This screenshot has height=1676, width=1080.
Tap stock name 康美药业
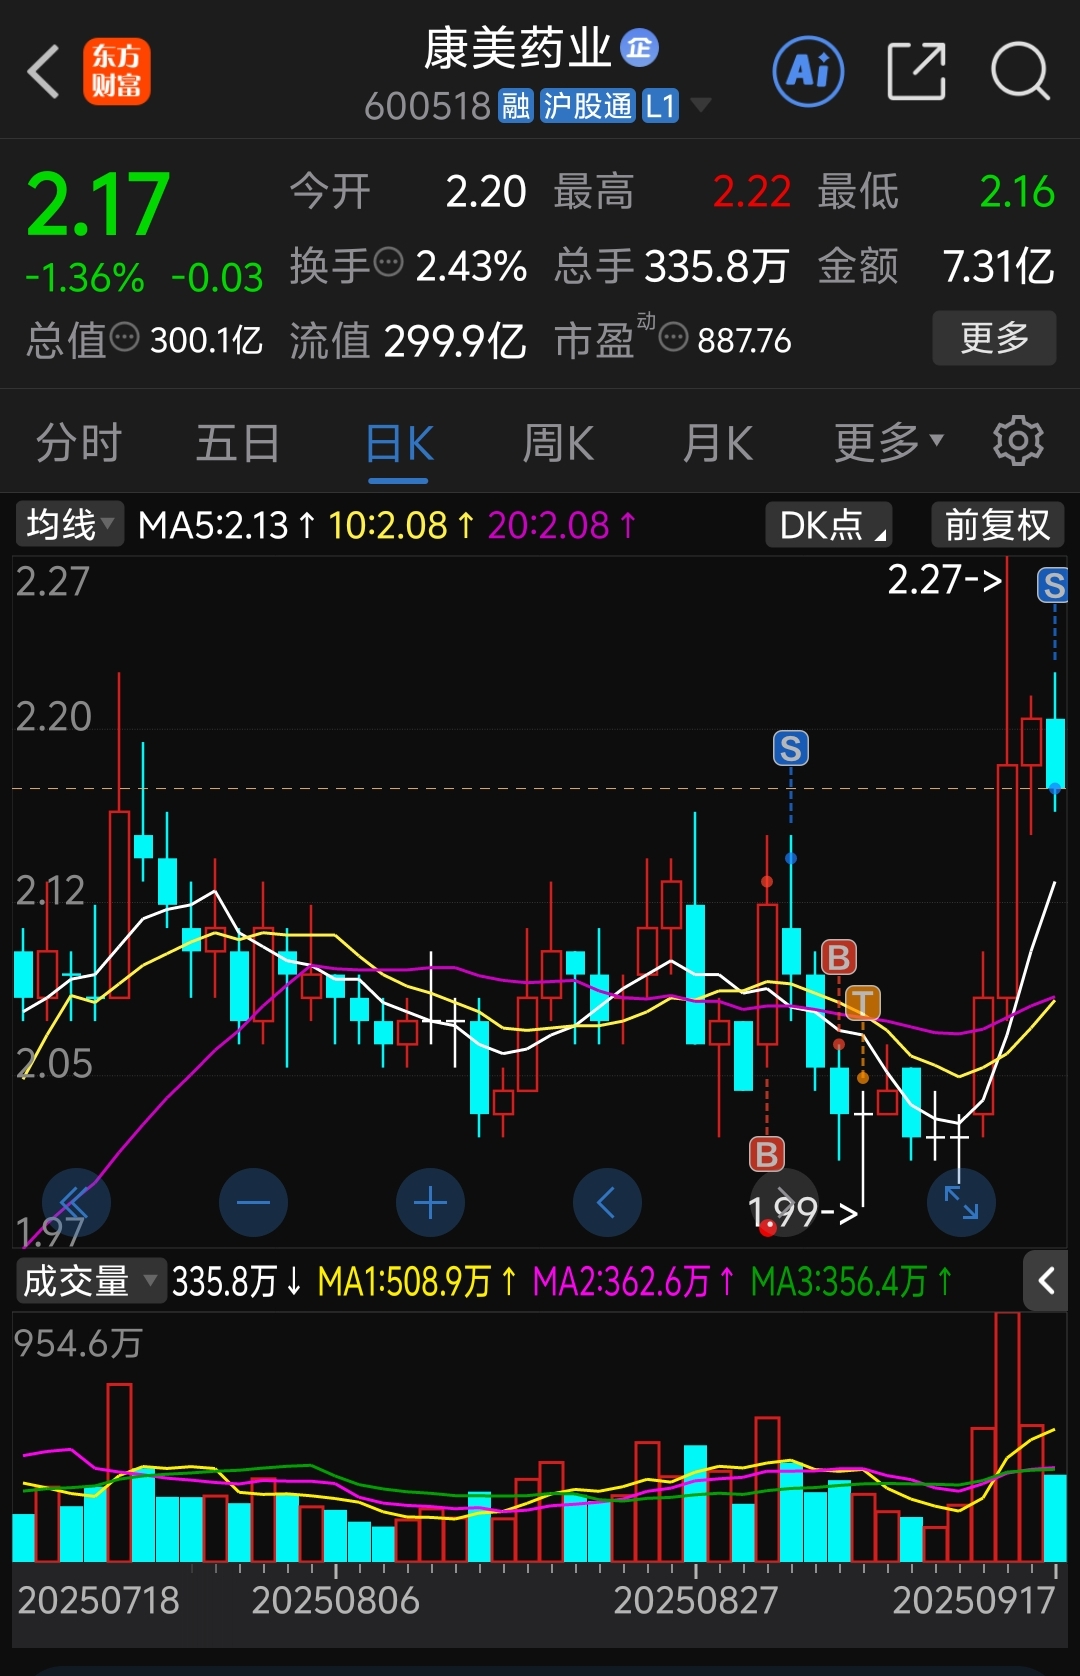[x=517, y=48]
